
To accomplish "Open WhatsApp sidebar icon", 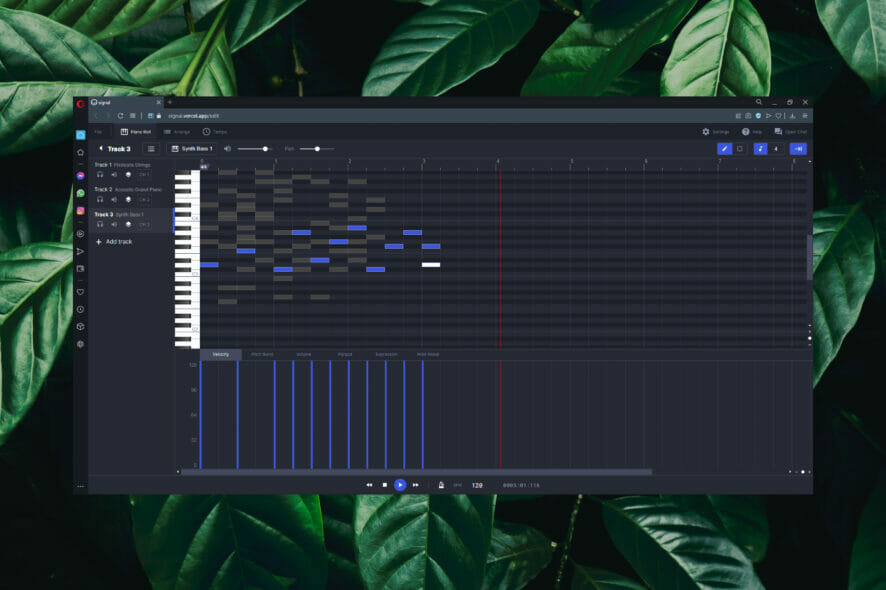I will 81,193.
